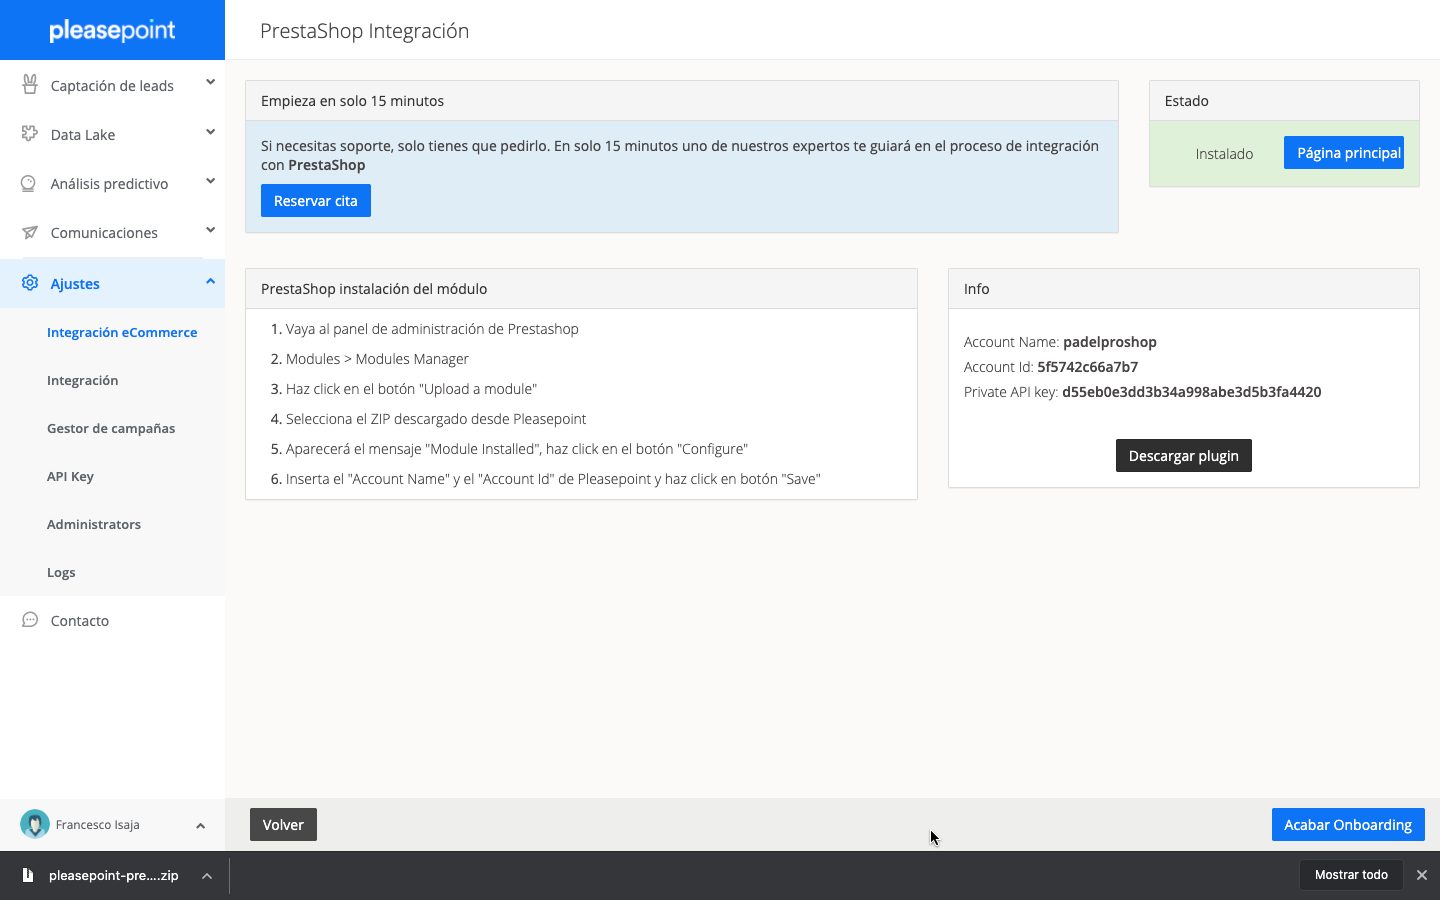Open the API Key settings page

click(70, 476)
